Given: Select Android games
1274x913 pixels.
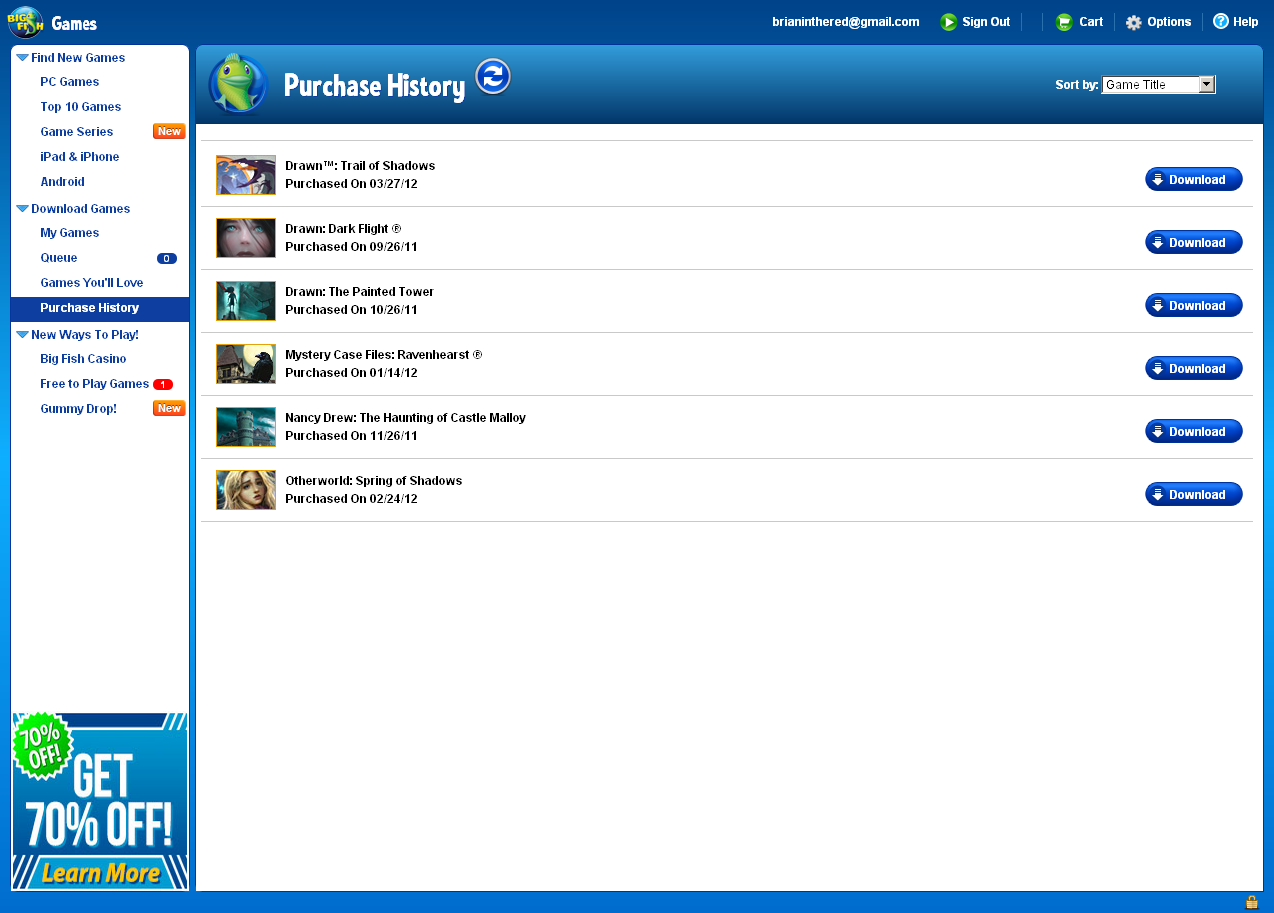Looking at the screenshot, I should pos(63,182).
